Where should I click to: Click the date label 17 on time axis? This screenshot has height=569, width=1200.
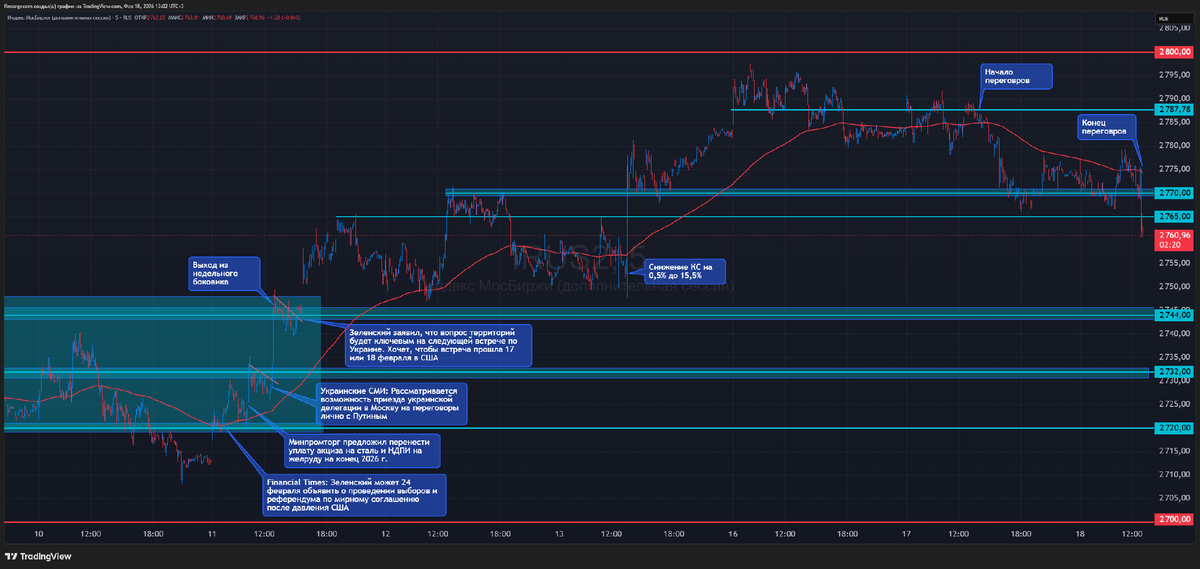point(906,535)
